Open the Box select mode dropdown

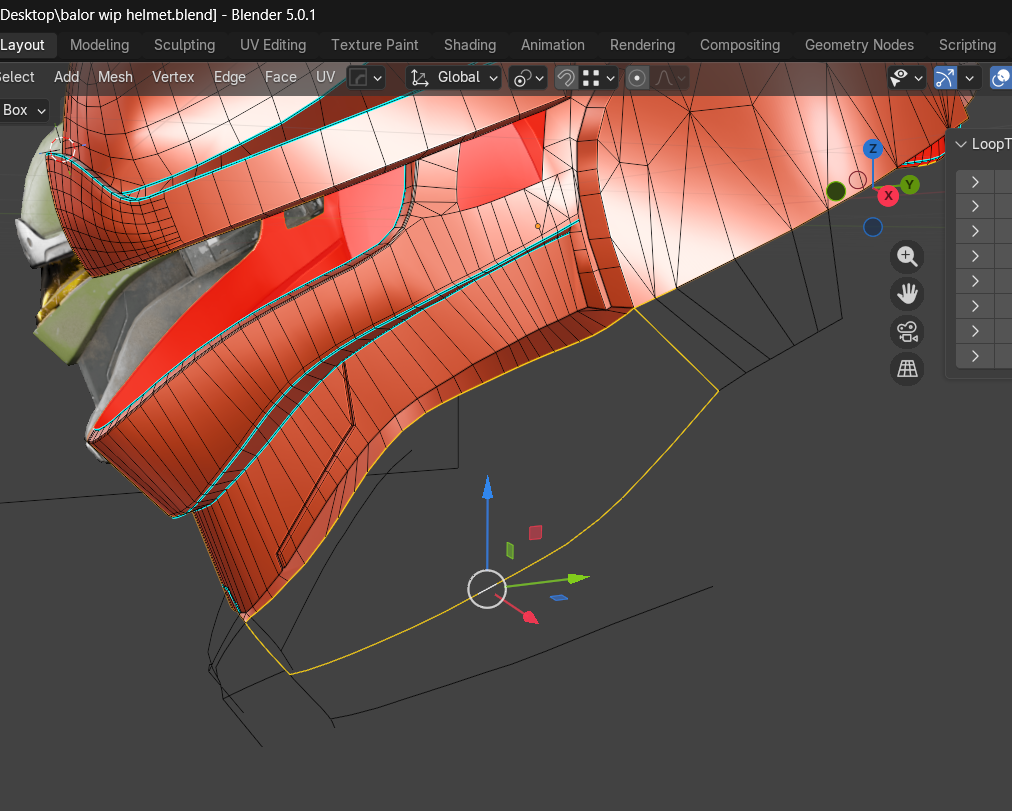[x=24, y=110]
